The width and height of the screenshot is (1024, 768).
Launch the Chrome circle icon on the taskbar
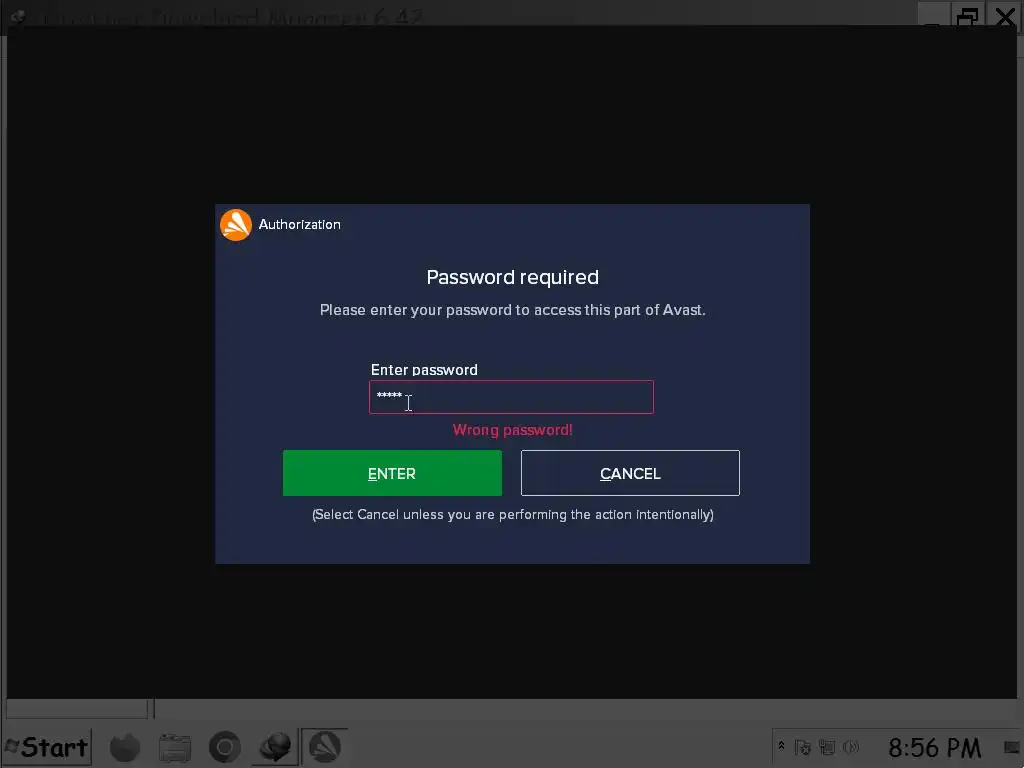pyautogui.click(x=225, y=747)
